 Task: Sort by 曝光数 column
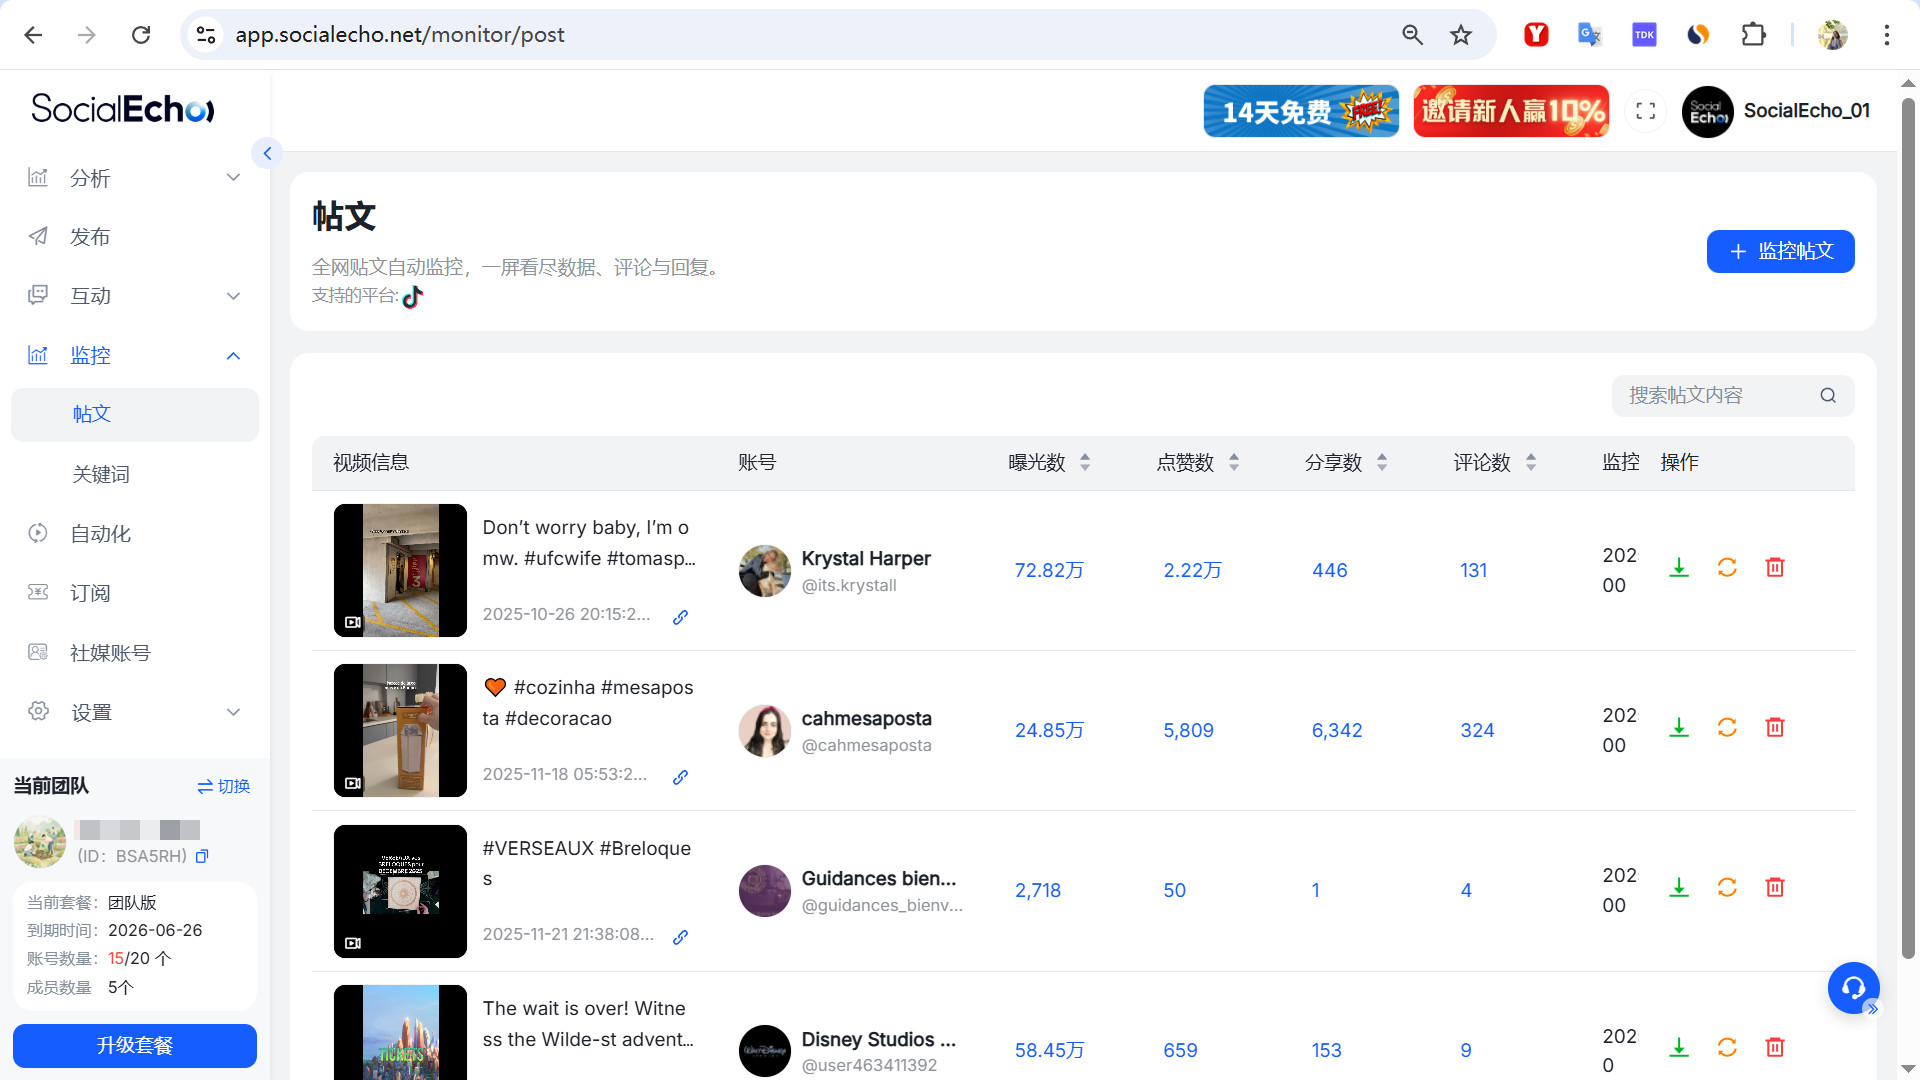point(1085,462)
